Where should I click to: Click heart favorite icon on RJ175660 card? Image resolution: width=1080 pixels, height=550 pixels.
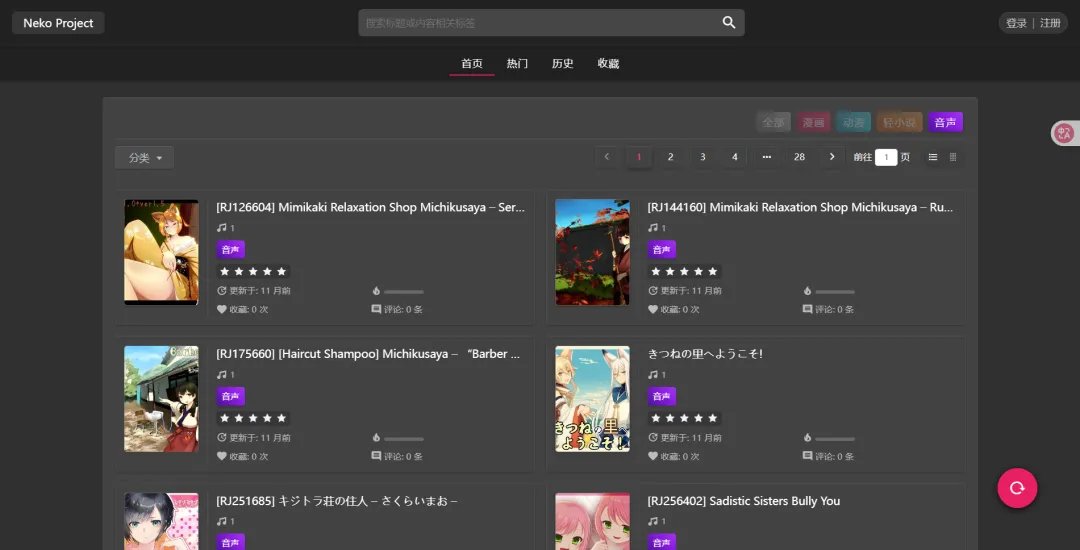[222, 456]
